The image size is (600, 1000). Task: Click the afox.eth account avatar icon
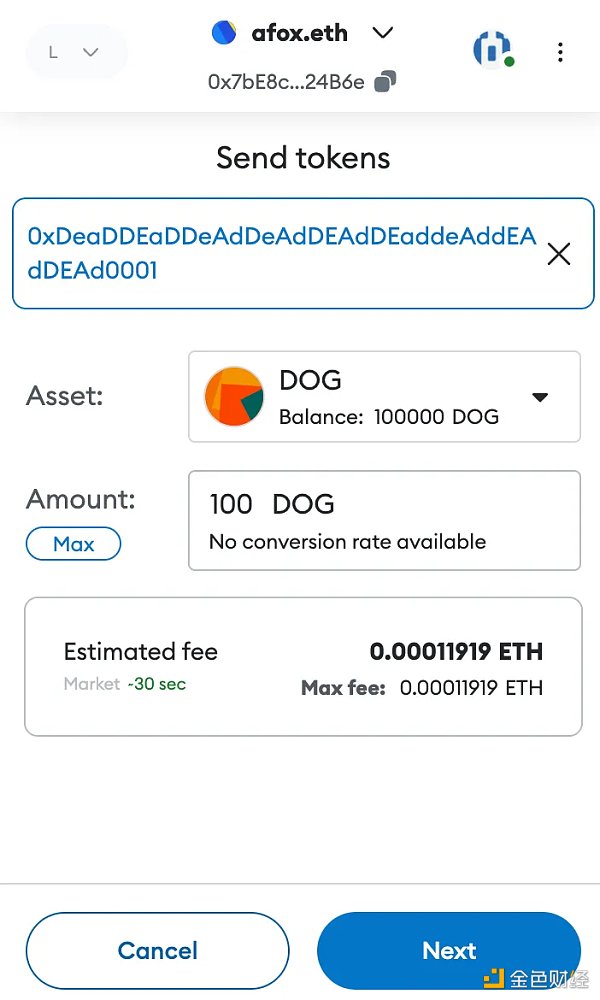click(224, 33)
